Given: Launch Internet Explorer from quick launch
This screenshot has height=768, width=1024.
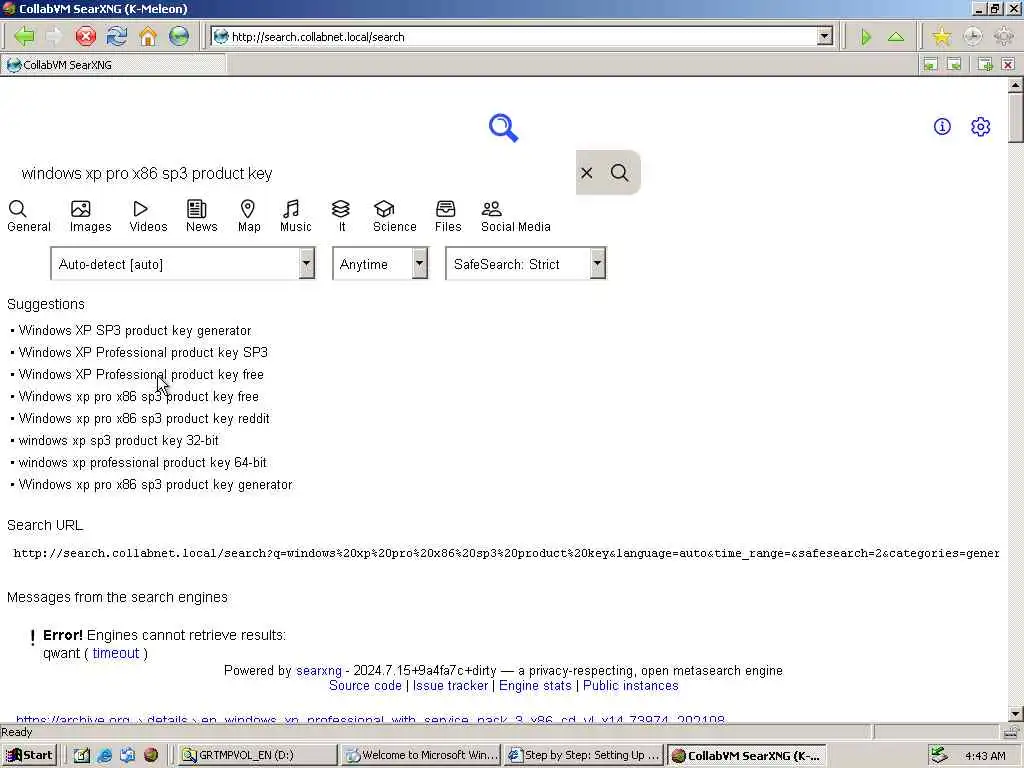Looking at the screenshot, I should [x=104, y=756].
